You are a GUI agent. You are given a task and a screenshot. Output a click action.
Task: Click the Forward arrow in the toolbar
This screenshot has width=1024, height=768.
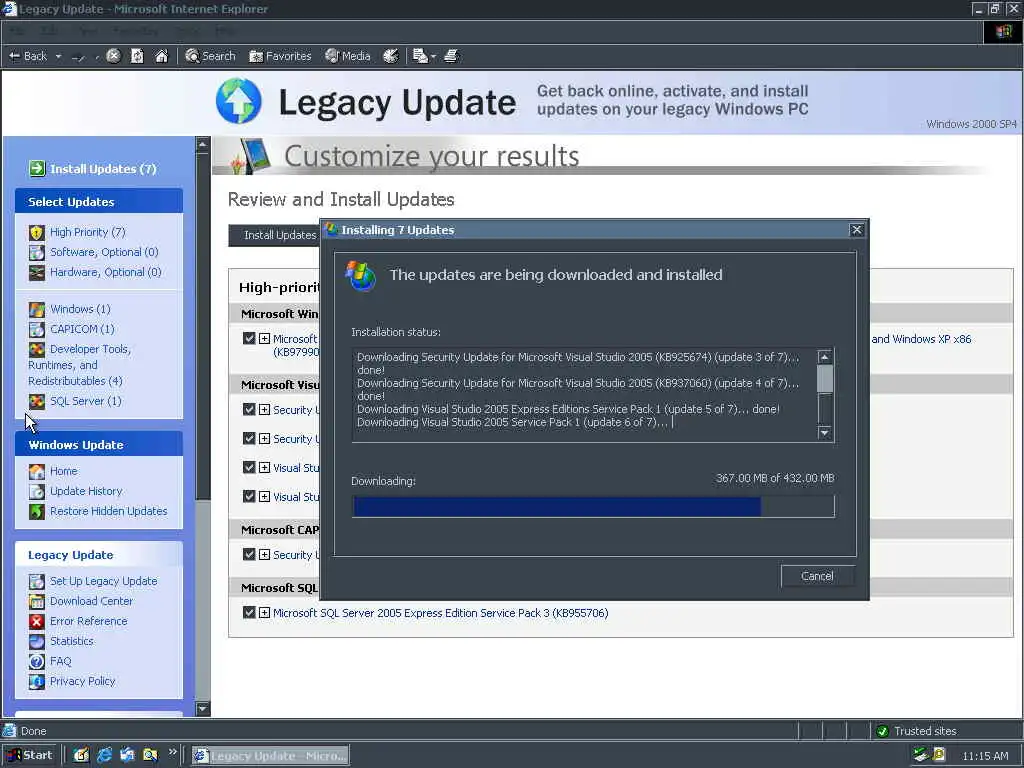click(78, 57)
